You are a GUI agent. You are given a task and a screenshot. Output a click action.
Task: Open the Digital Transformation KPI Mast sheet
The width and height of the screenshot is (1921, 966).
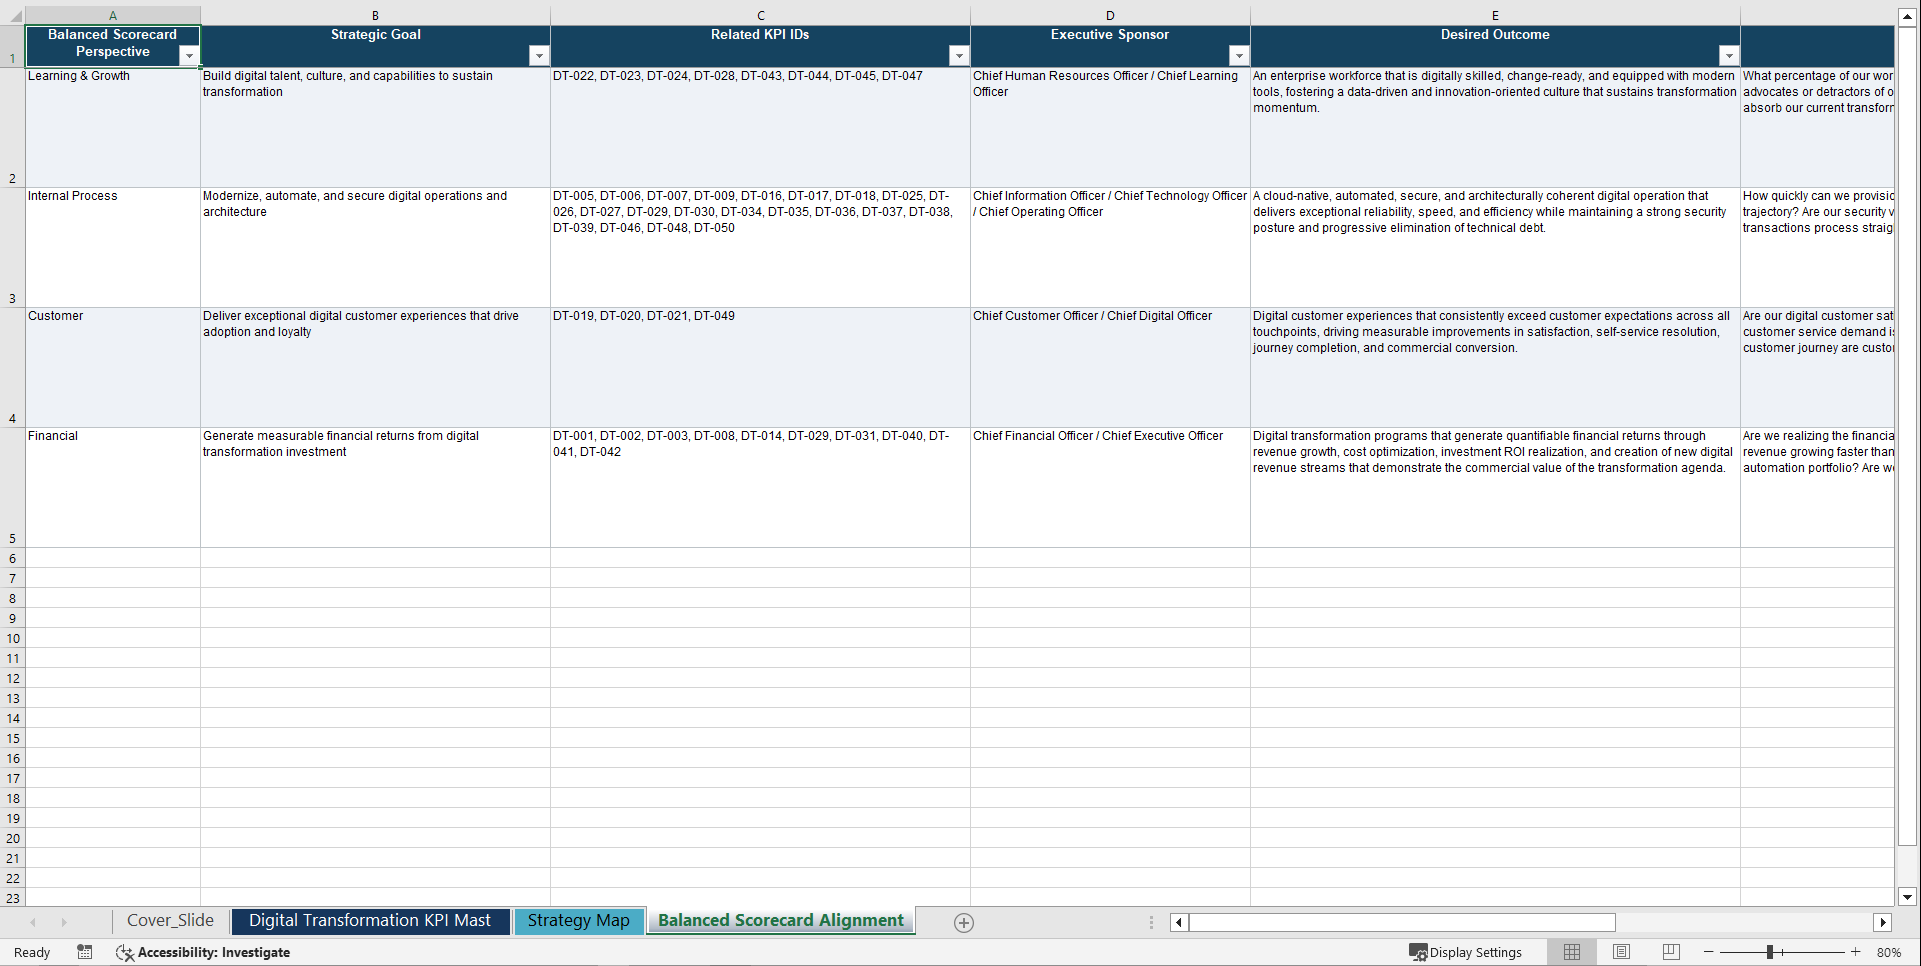tap(370, 921)
